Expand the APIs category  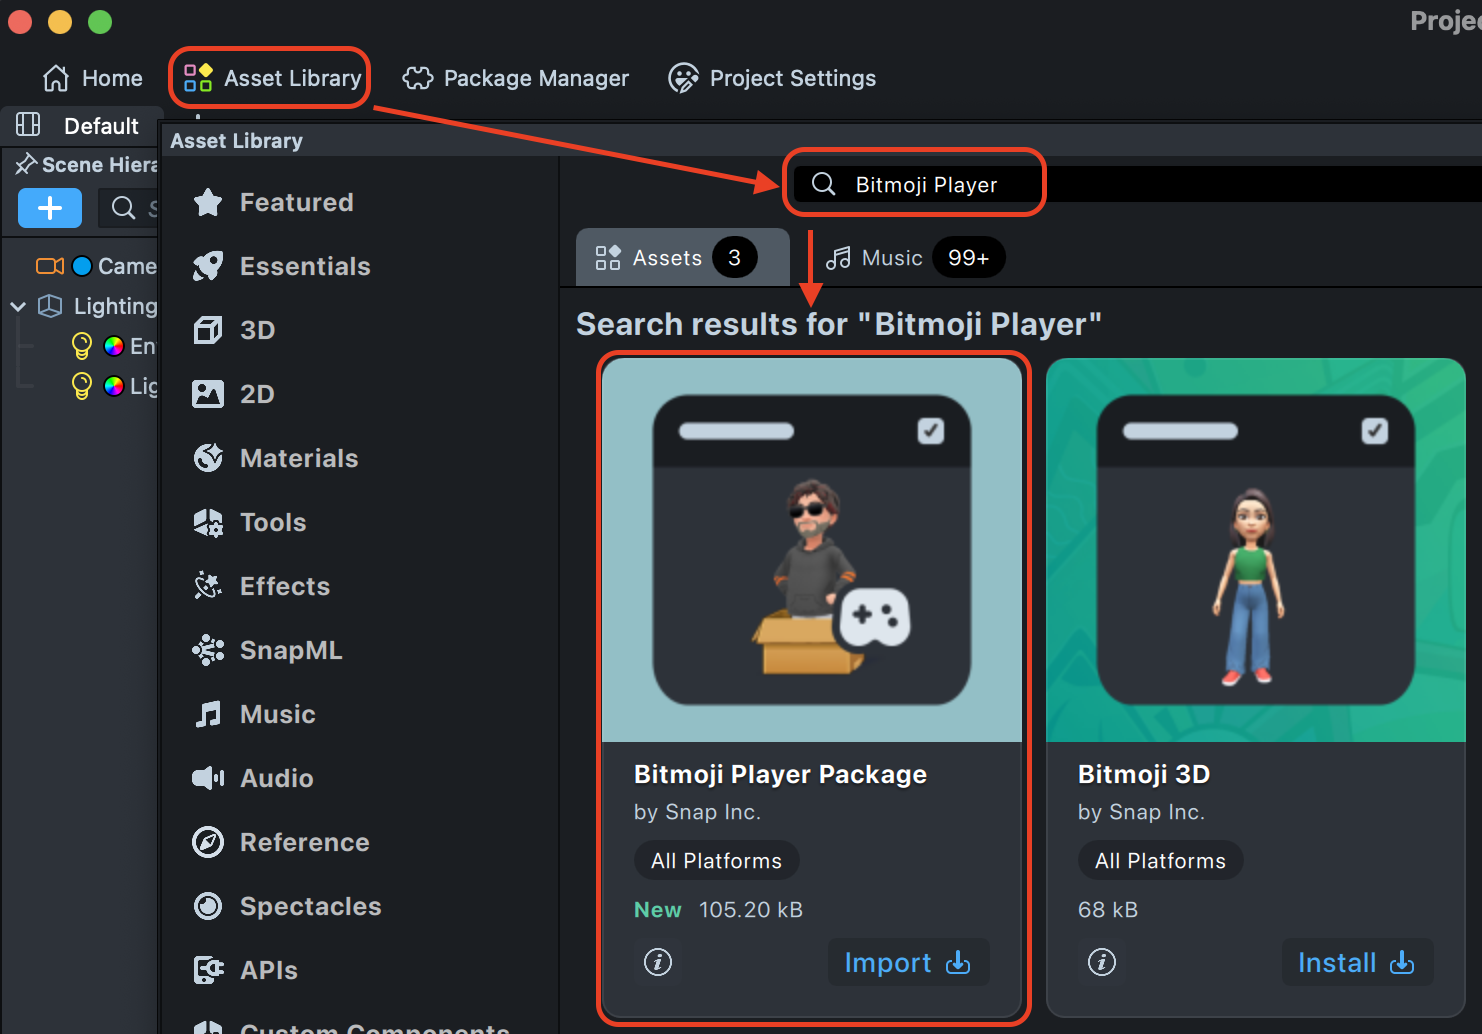click(x=268, y=970)
